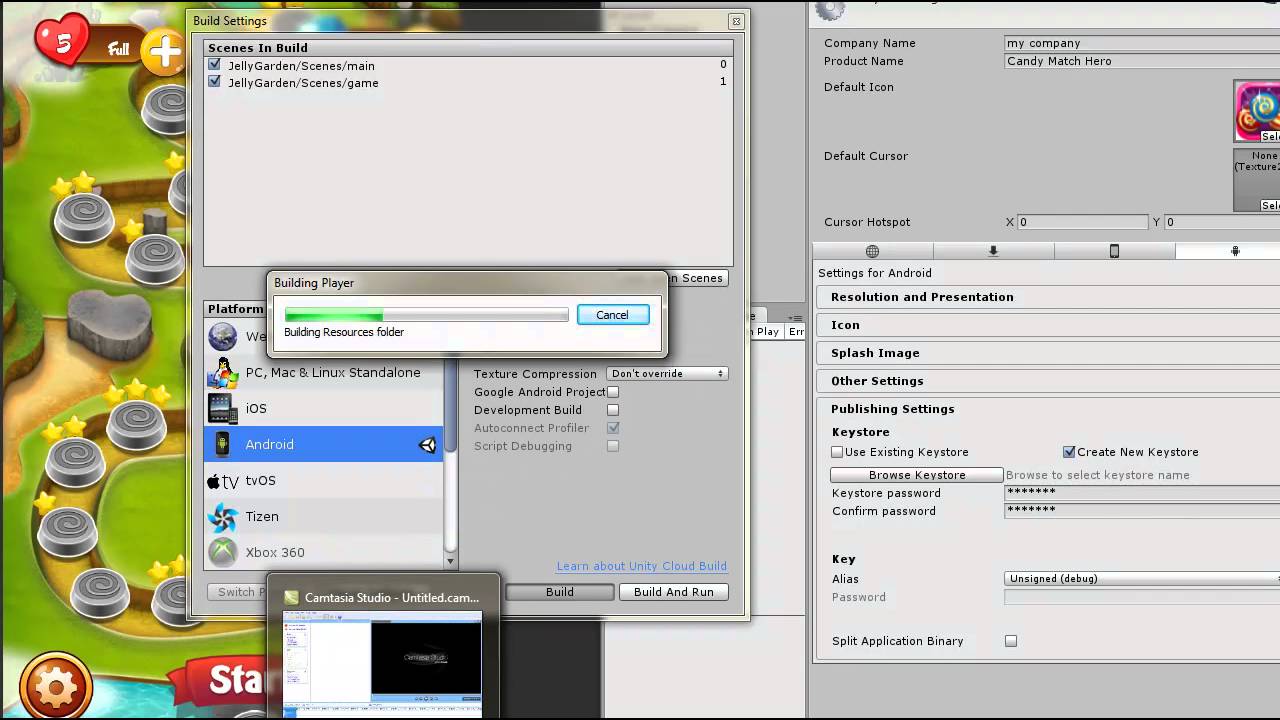This screenshot has height=720, width=1280.
Task: Click down arrow of platform list scrollbar
Action: tap(450, 562)
